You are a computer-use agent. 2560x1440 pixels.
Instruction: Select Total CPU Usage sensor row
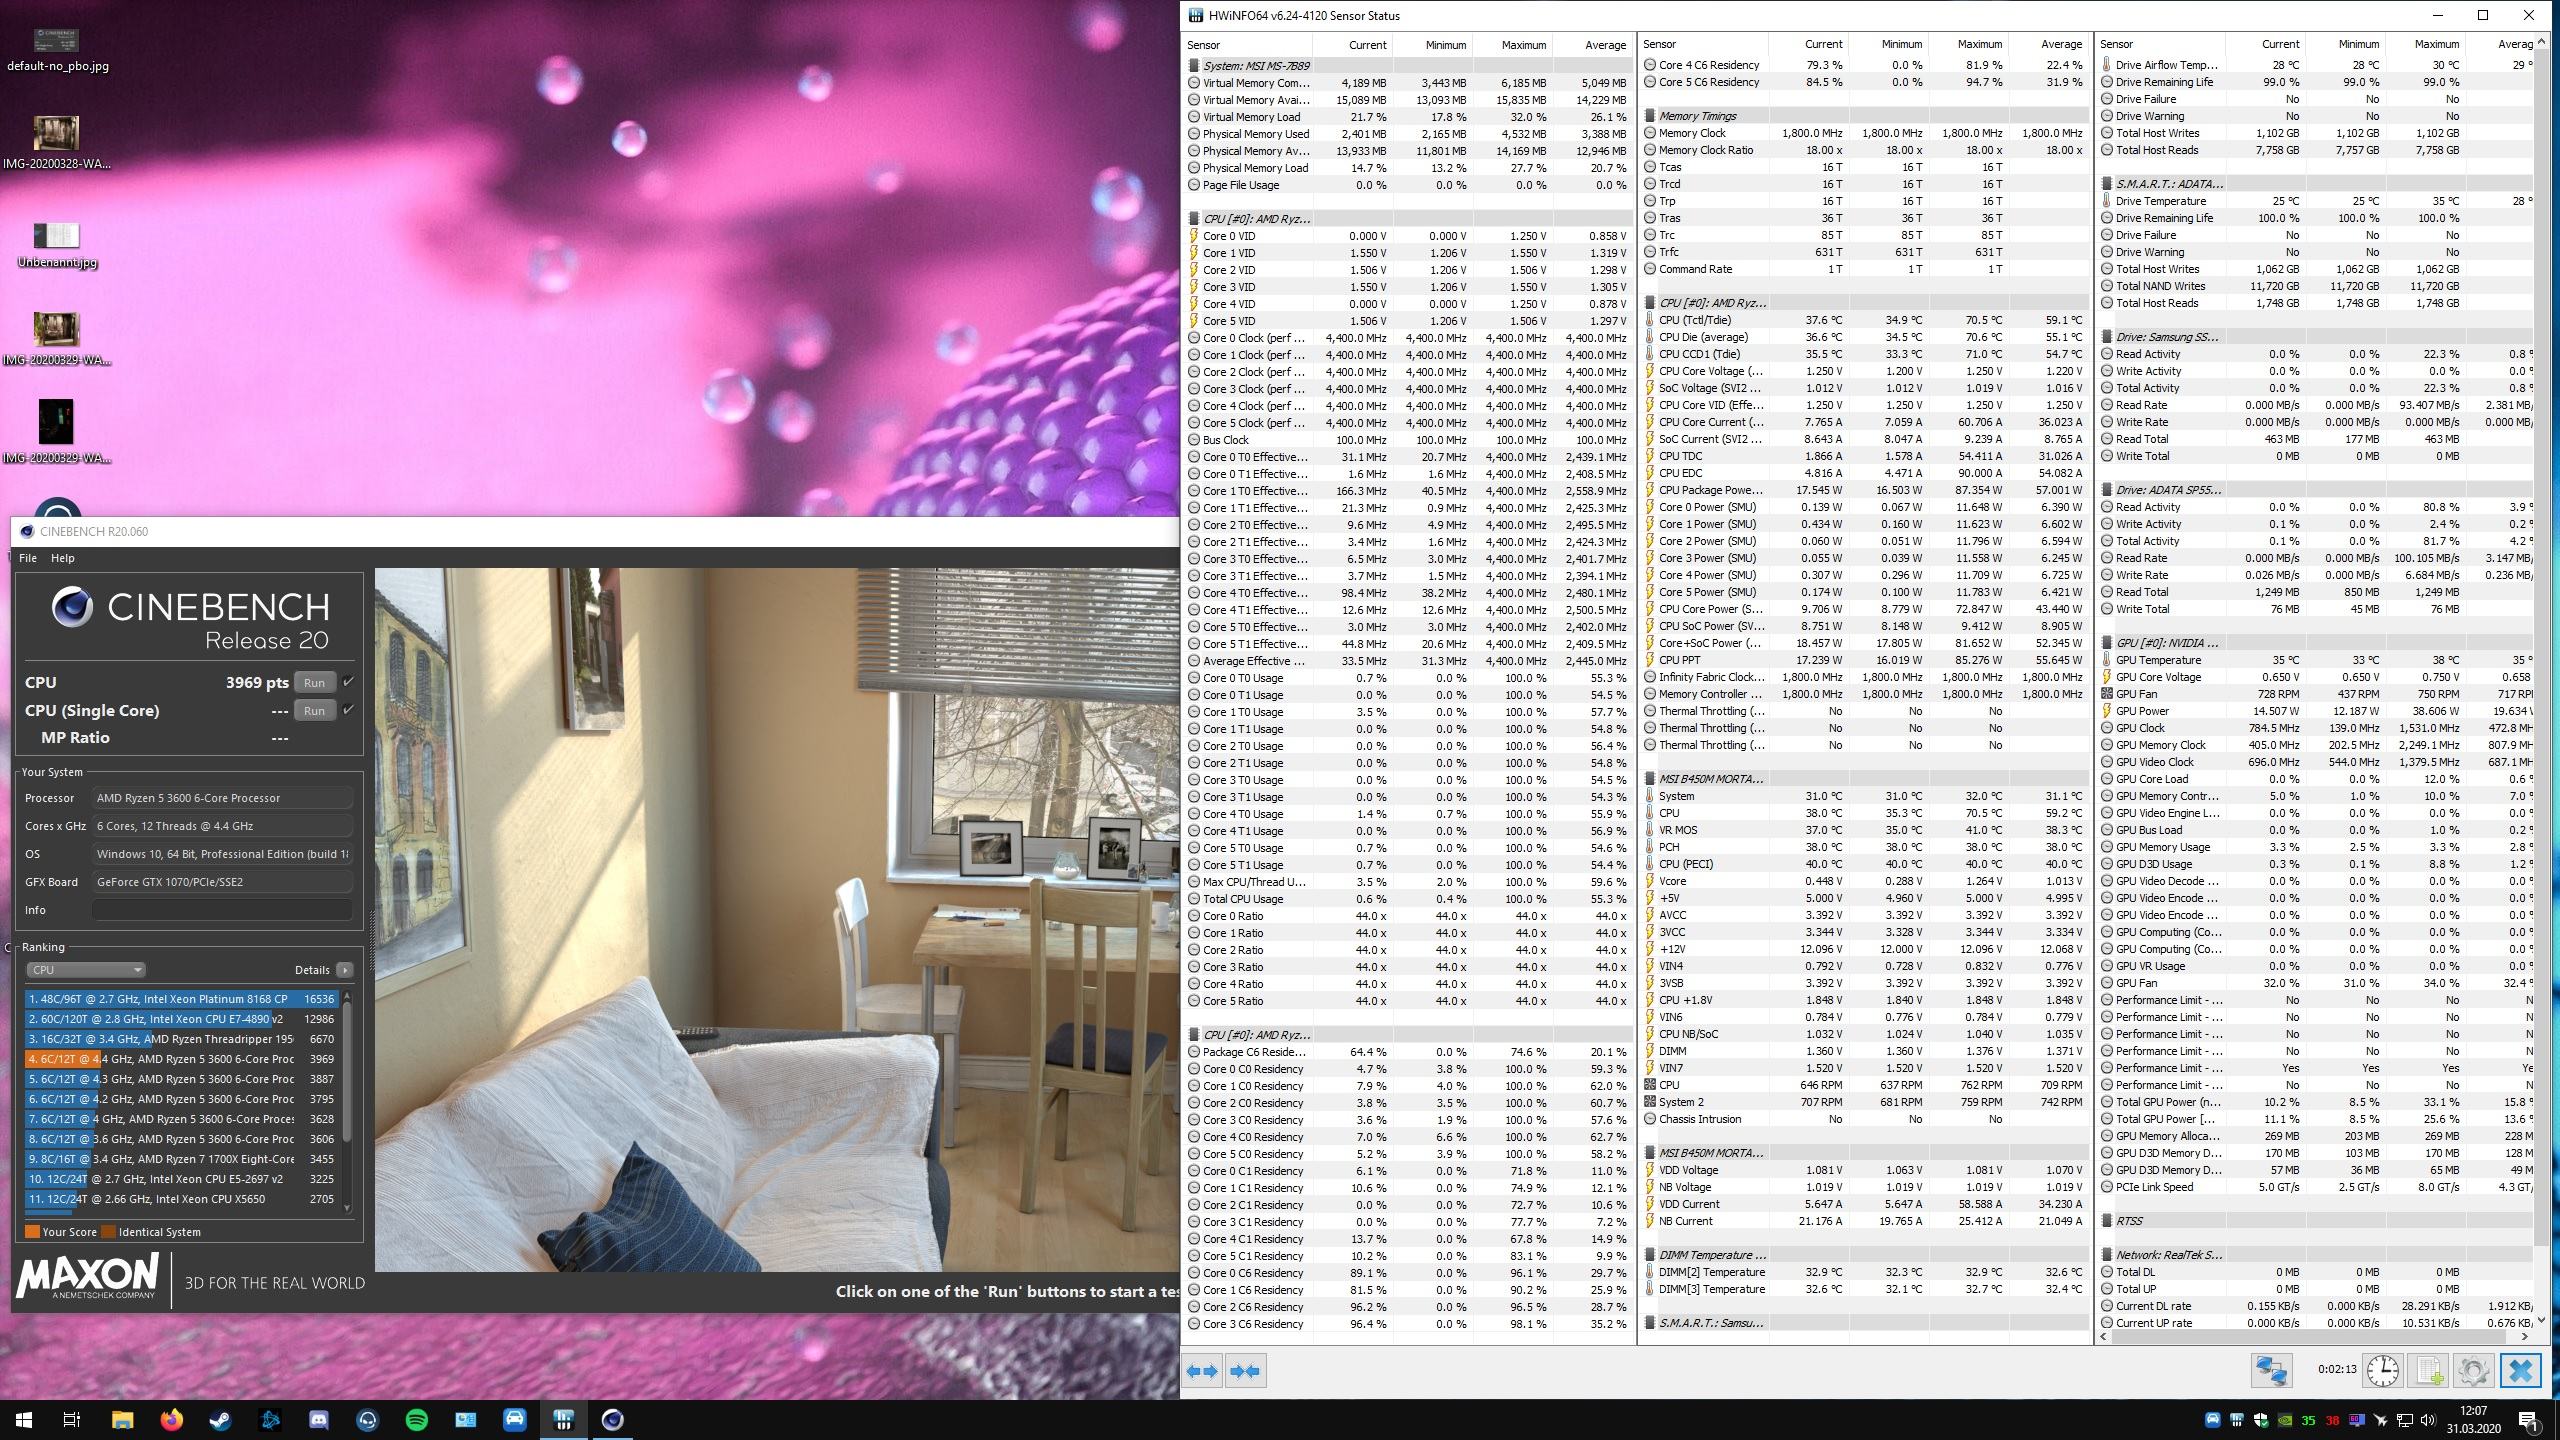(x=1409, y=899)
